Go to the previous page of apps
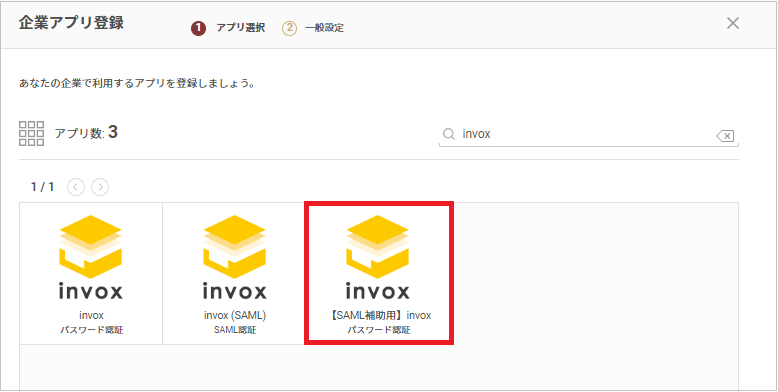778x392 pixels. [x=76, y=187]
